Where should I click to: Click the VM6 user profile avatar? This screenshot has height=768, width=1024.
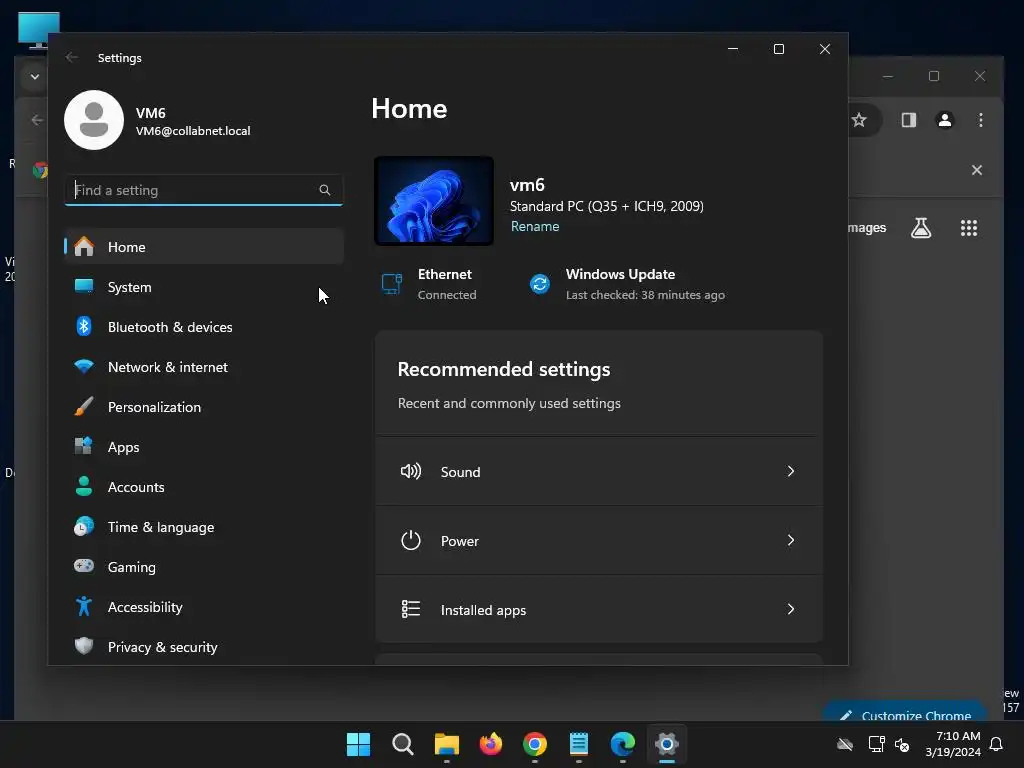[94, 120]
